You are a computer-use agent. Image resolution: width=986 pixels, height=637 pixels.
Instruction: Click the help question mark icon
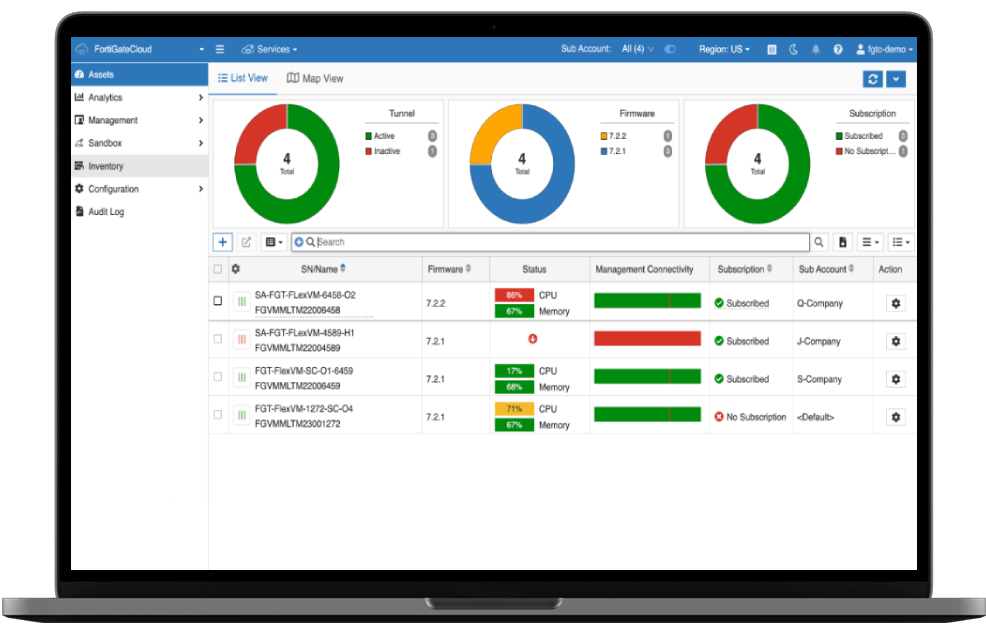[x=838, y=49]
